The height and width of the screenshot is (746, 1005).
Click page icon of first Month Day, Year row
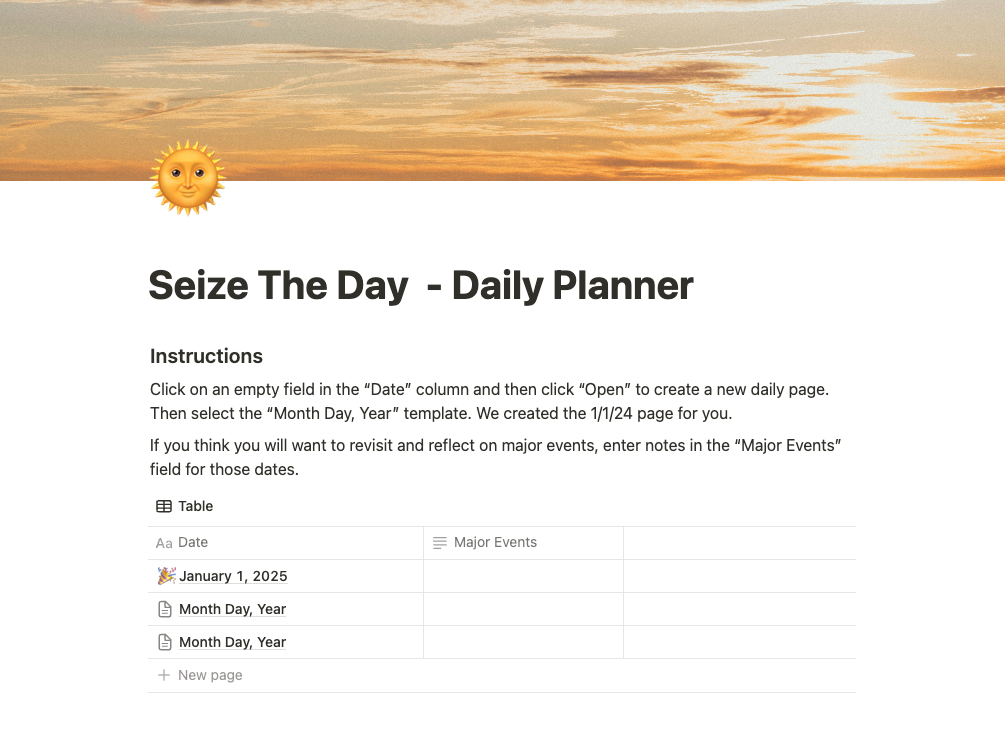(x=166, y=609)
